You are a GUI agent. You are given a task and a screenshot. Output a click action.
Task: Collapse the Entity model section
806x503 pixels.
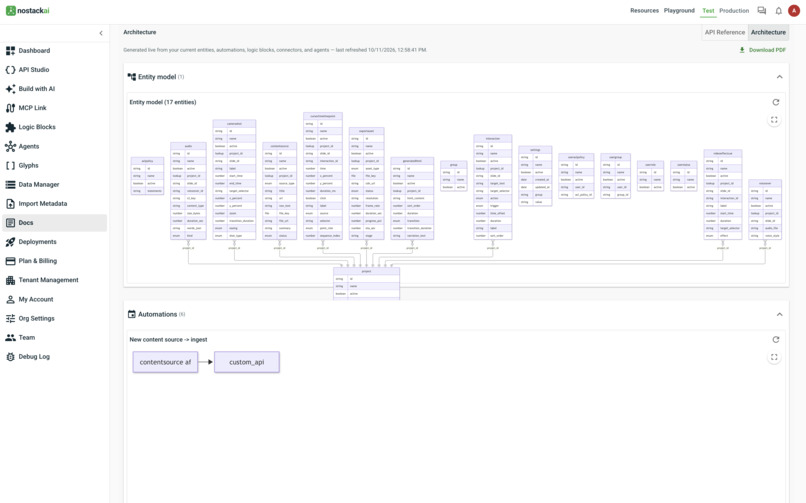click(x=779, y=77)
